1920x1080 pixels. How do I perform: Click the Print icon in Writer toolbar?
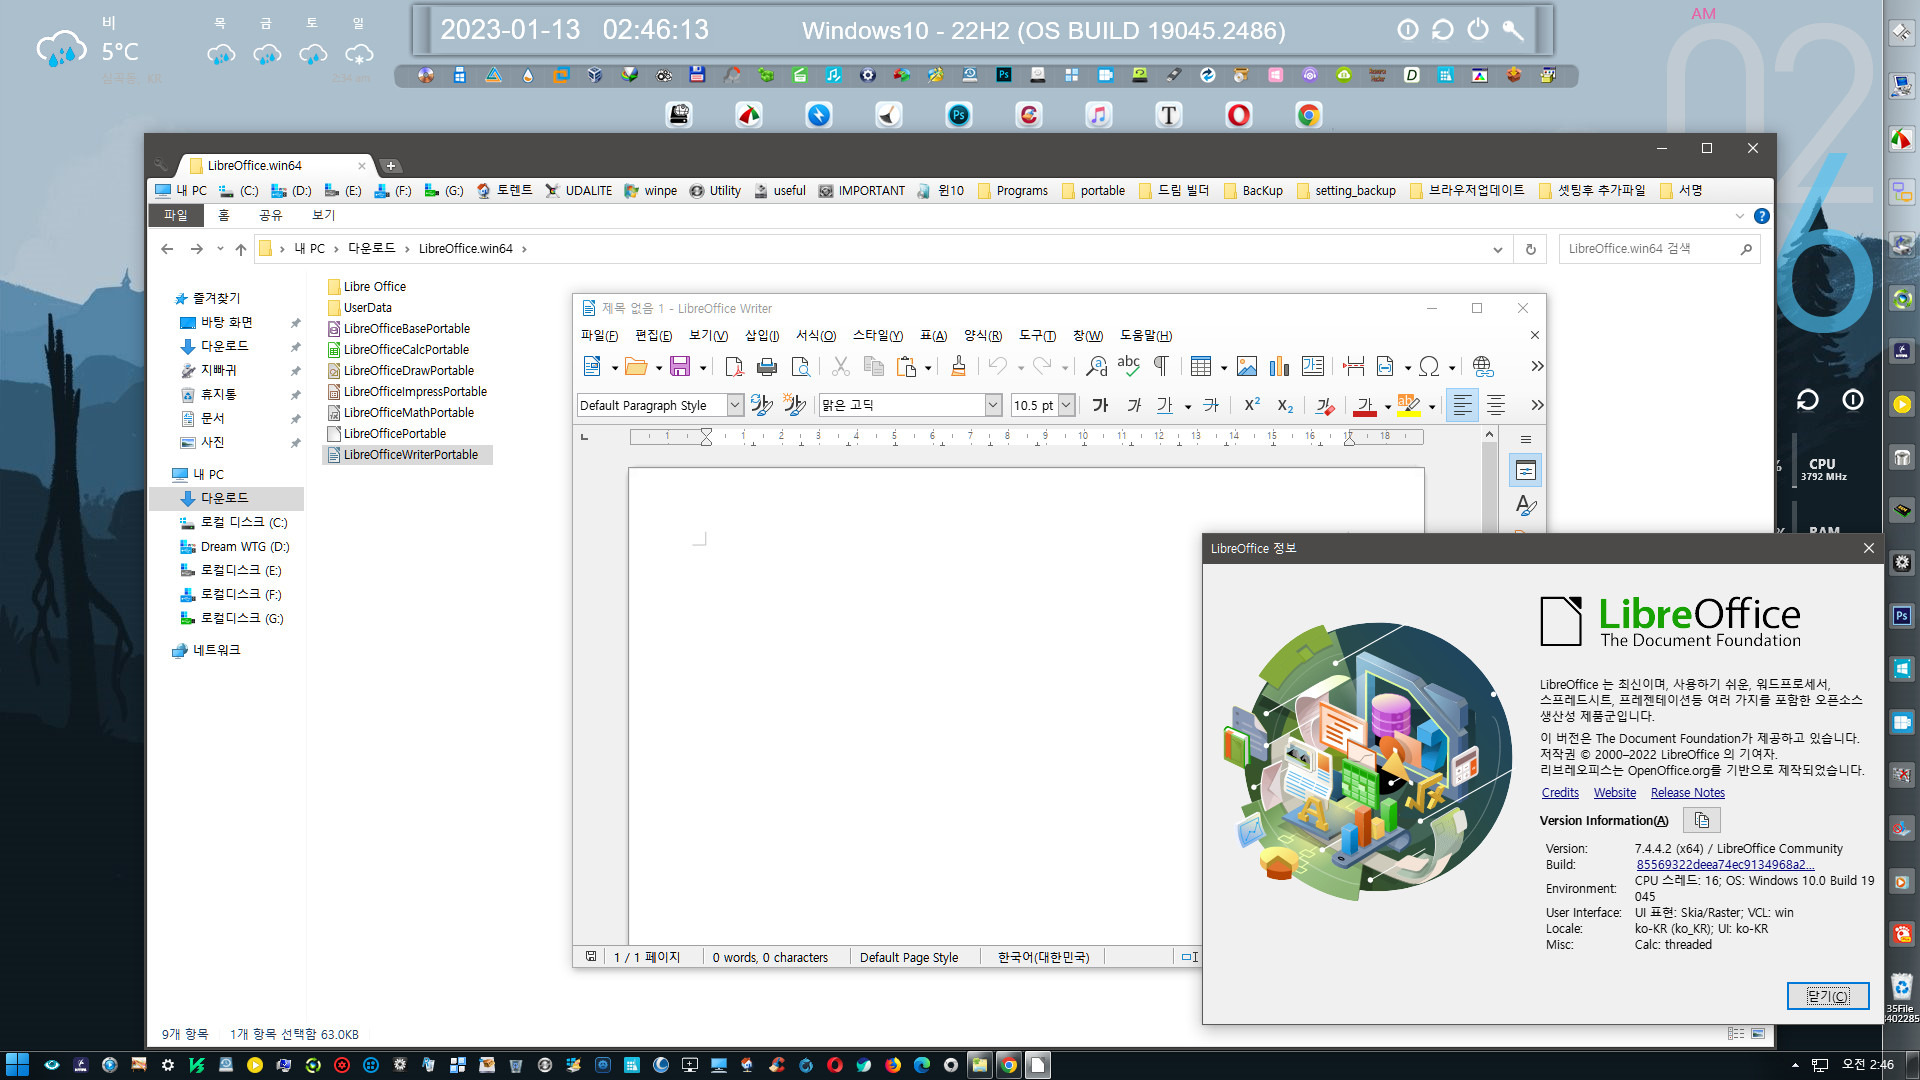(x=767, y=367)
